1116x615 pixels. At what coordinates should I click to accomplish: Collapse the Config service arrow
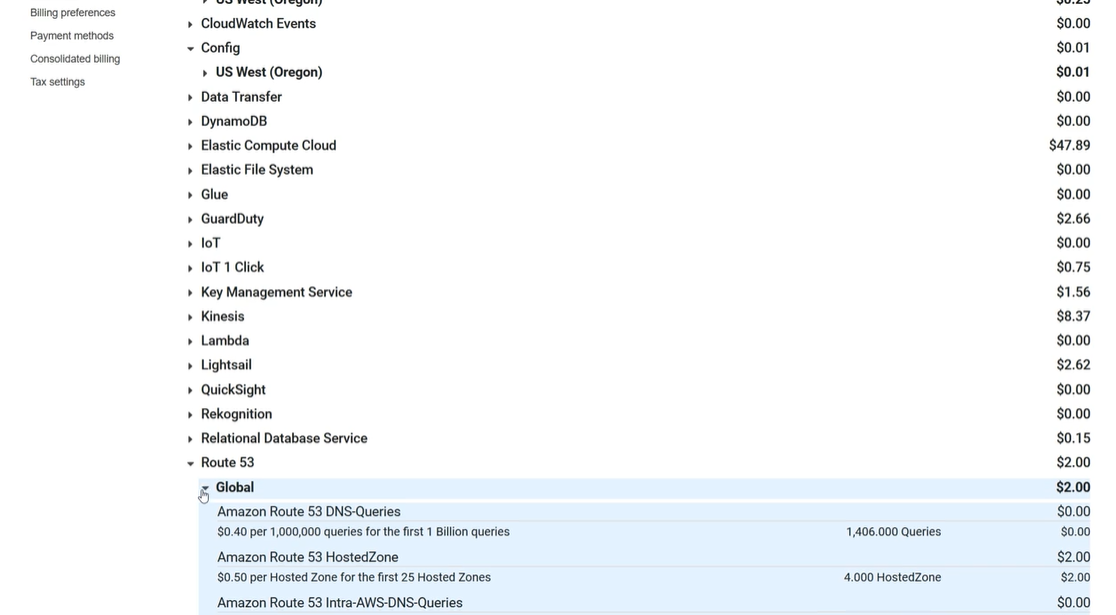click(x=190, y=48)
